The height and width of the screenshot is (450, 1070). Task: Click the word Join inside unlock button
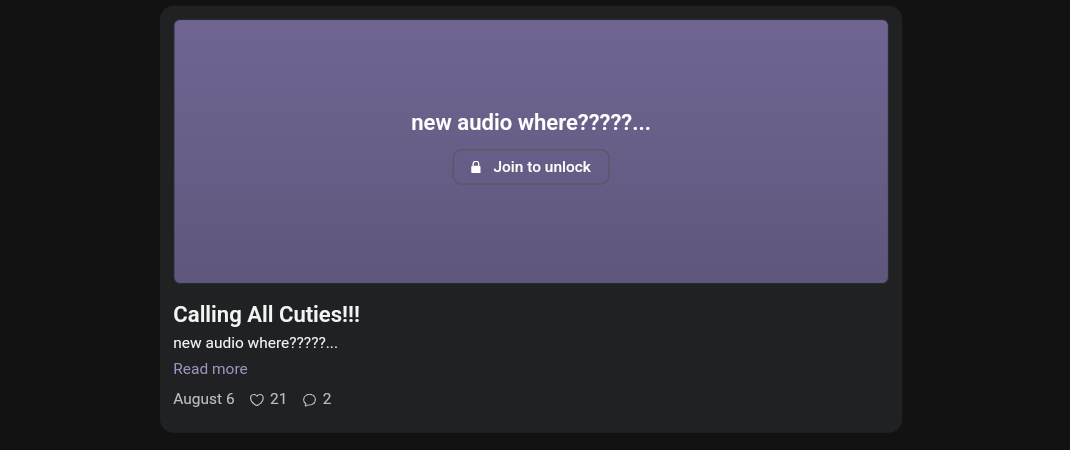[507, 167]
